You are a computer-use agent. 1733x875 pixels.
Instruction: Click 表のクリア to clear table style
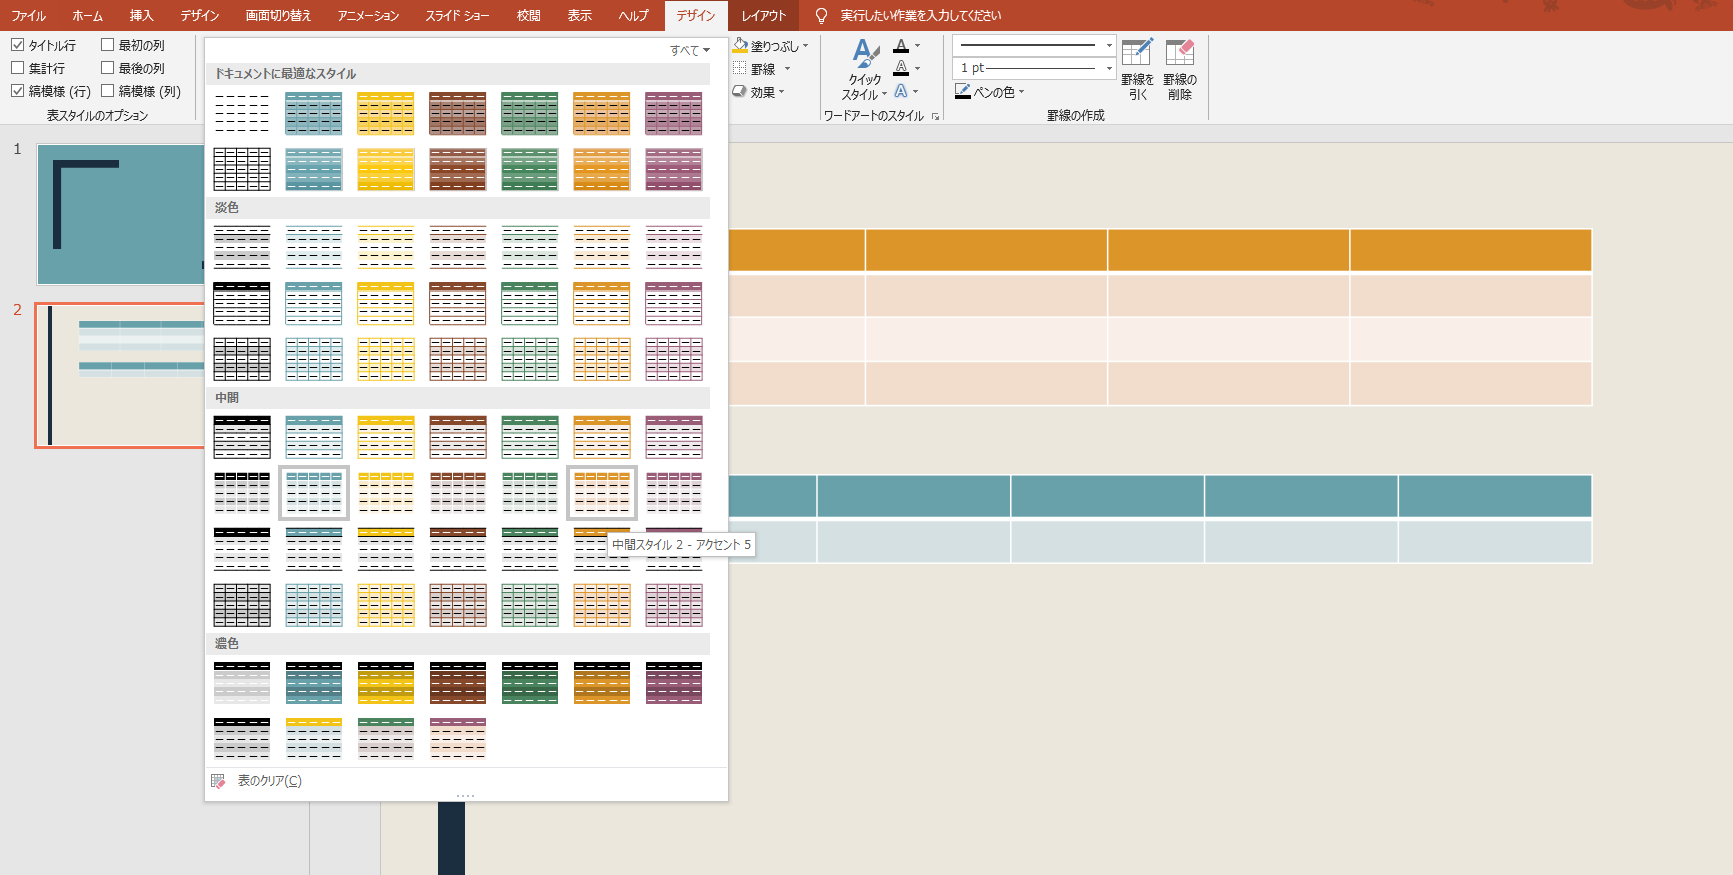270,781
